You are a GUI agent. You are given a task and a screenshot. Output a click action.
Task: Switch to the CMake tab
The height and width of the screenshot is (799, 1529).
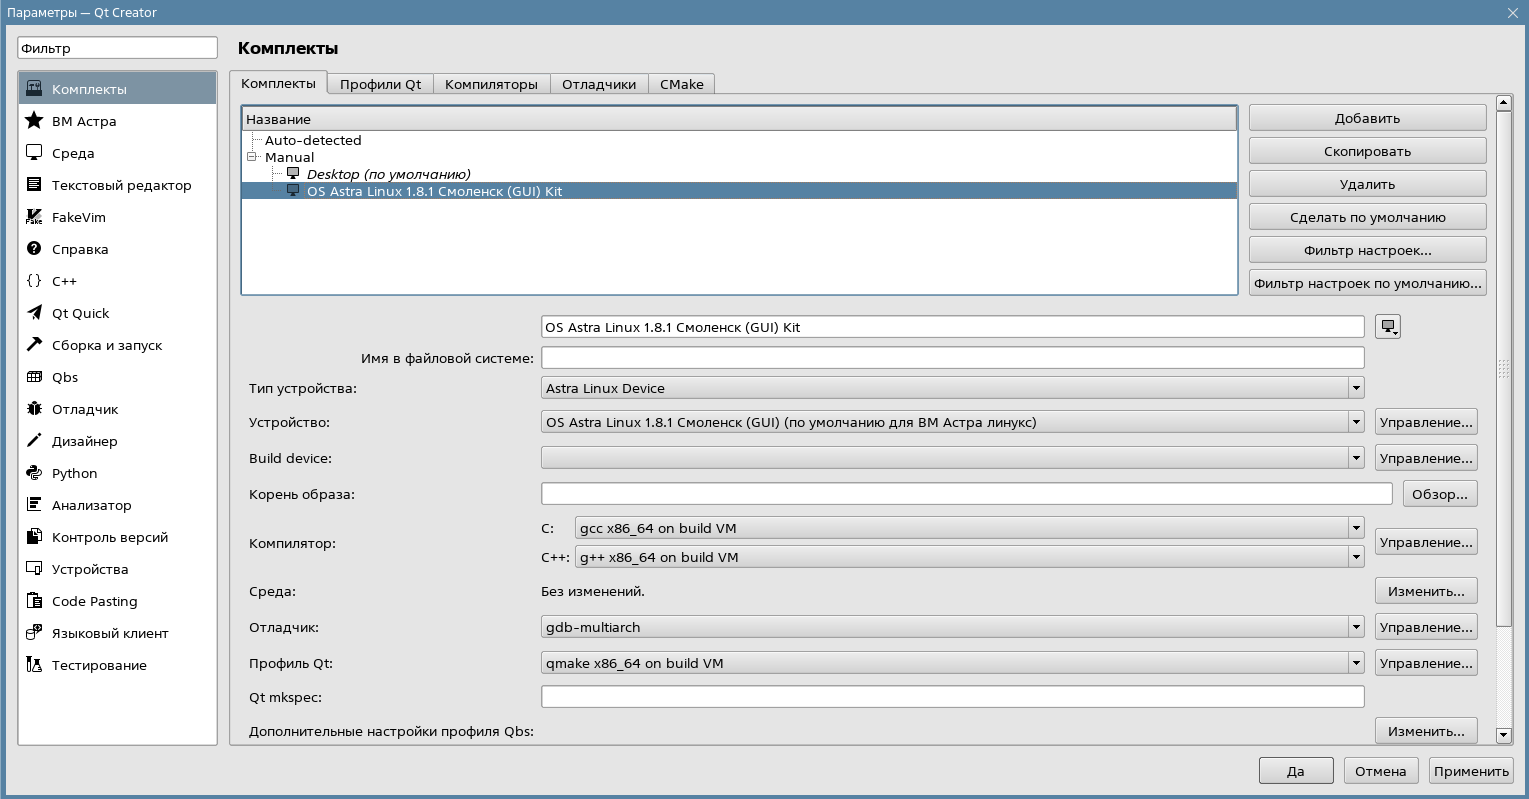(x=681, y=84)
